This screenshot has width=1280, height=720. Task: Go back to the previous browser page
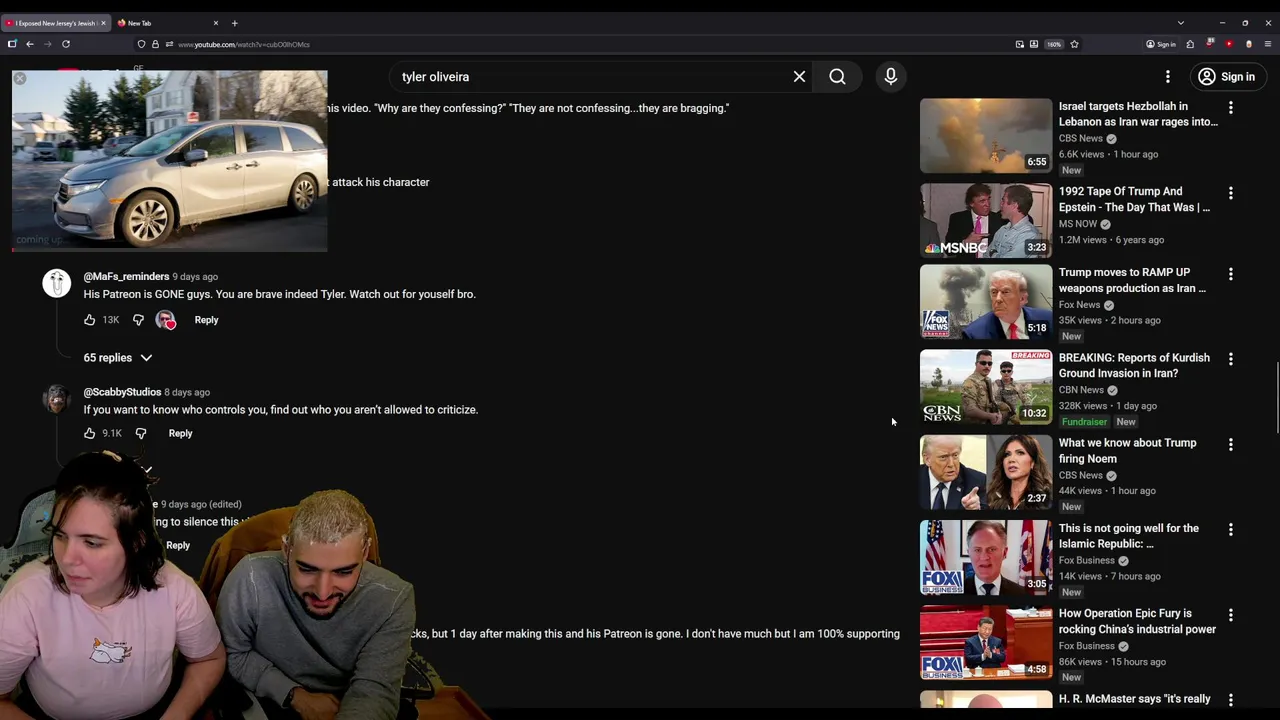pyautogui.click(x=30, y=44)
